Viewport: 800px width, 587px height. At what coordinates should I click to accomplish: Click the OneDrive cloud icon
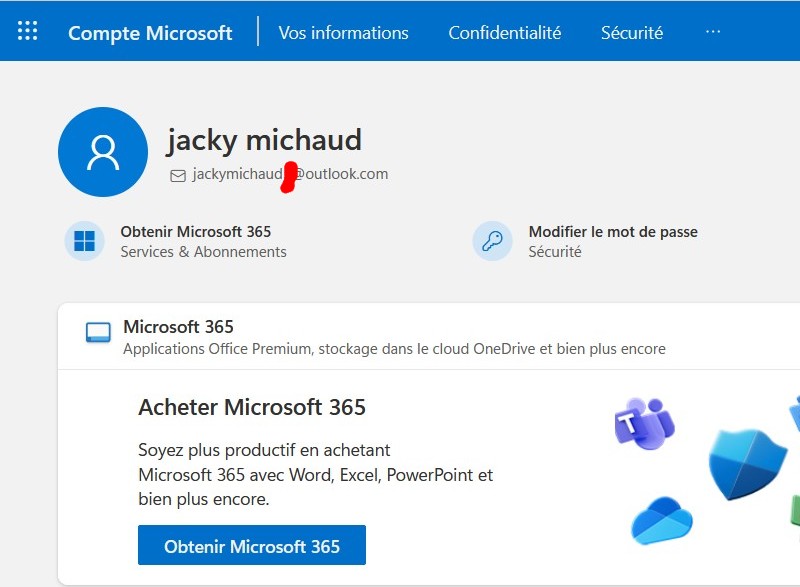point(661,519)
